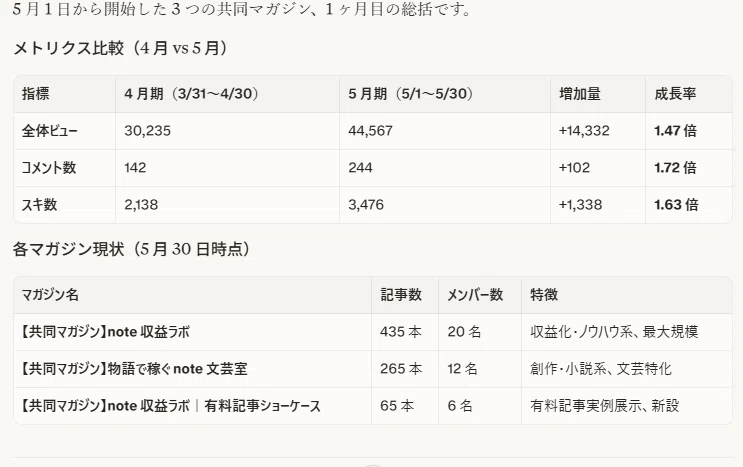Select the マガジン名 column header

point(50,295)
